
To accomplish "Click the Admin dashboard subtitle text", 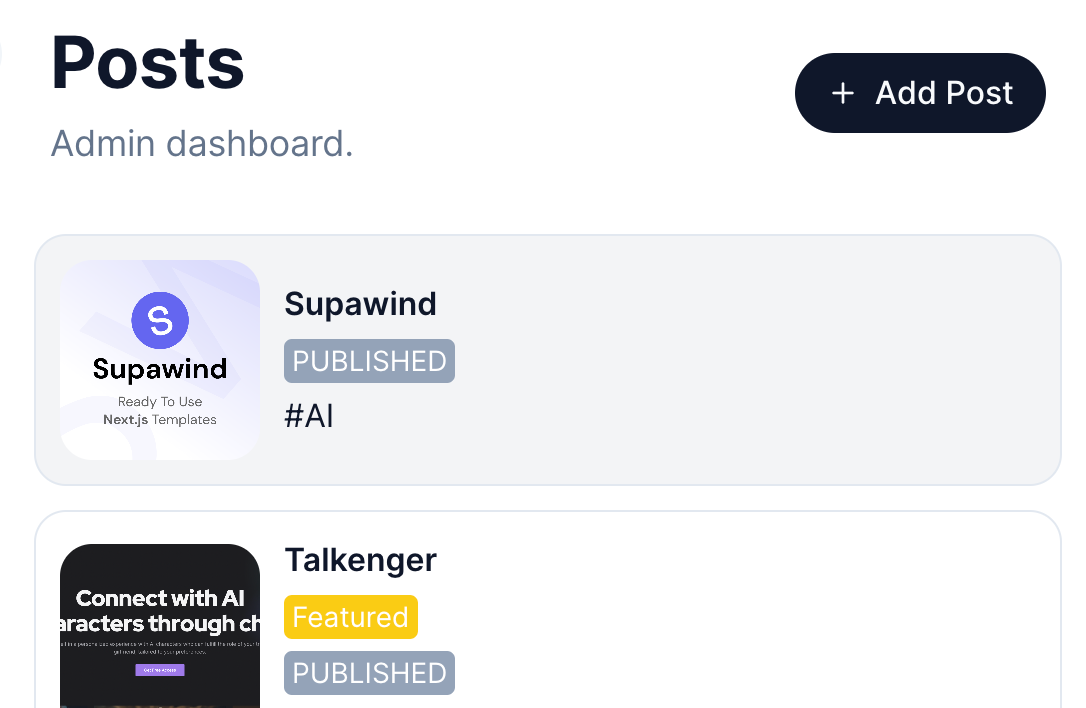I will pos(202,144).
